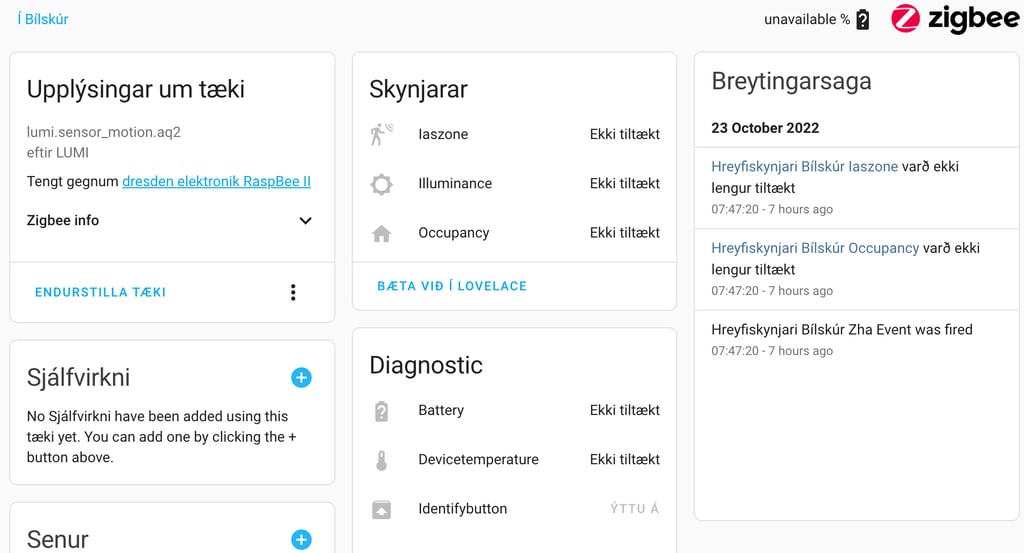Screen dimensions: 1024x553
Task: Click the ÝTTU Á identify button
Action: pos(634,509)
